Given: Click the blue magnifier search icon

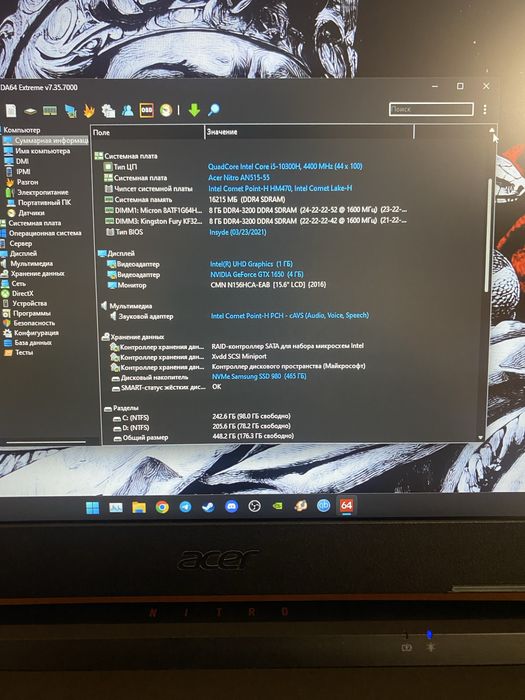Looking at the screenshot, I should point(213,109).
